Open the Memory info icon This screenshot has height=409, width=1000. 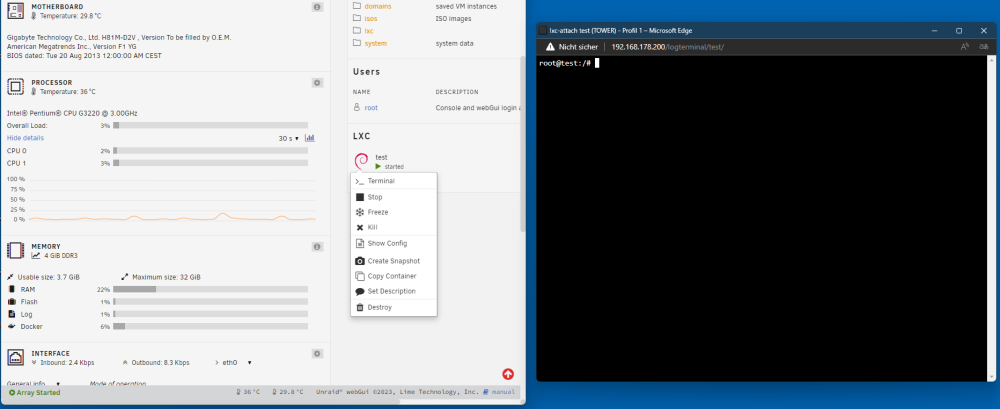click(317, 246)
